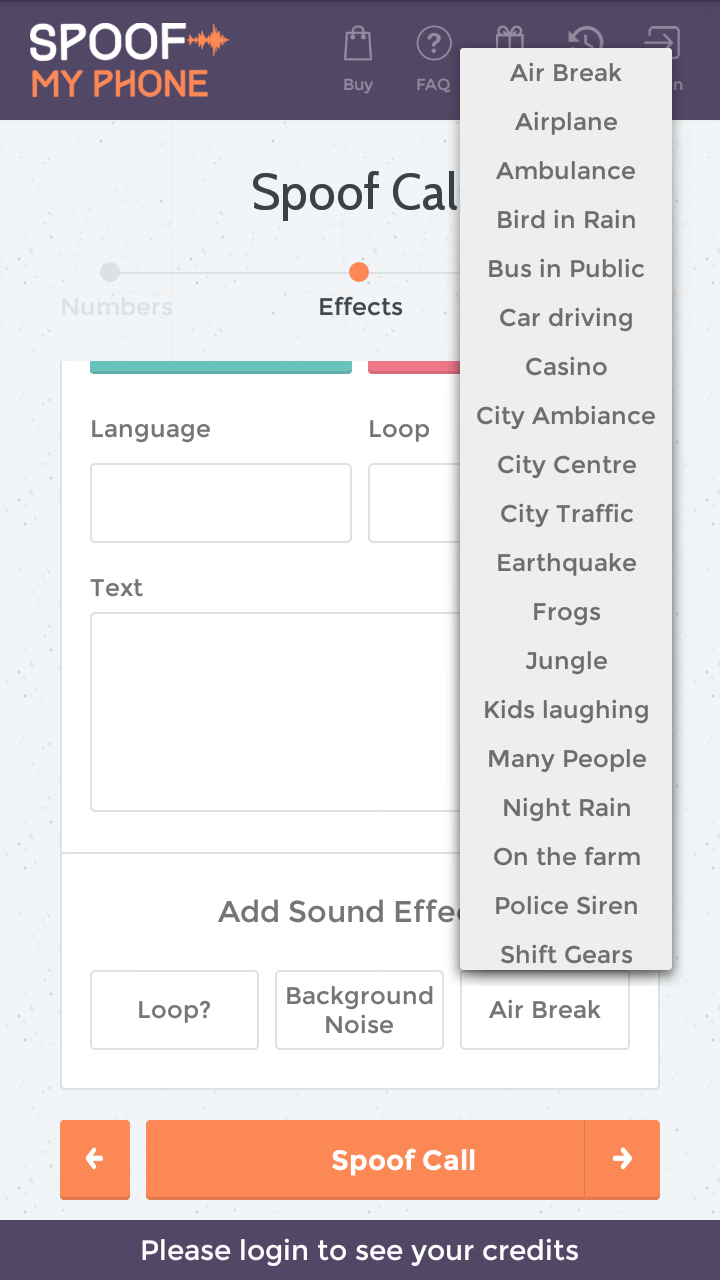This screenshot has height=1280, width=720.
Task: Click the Spoof My Phone logo
Action: point(129,60)
